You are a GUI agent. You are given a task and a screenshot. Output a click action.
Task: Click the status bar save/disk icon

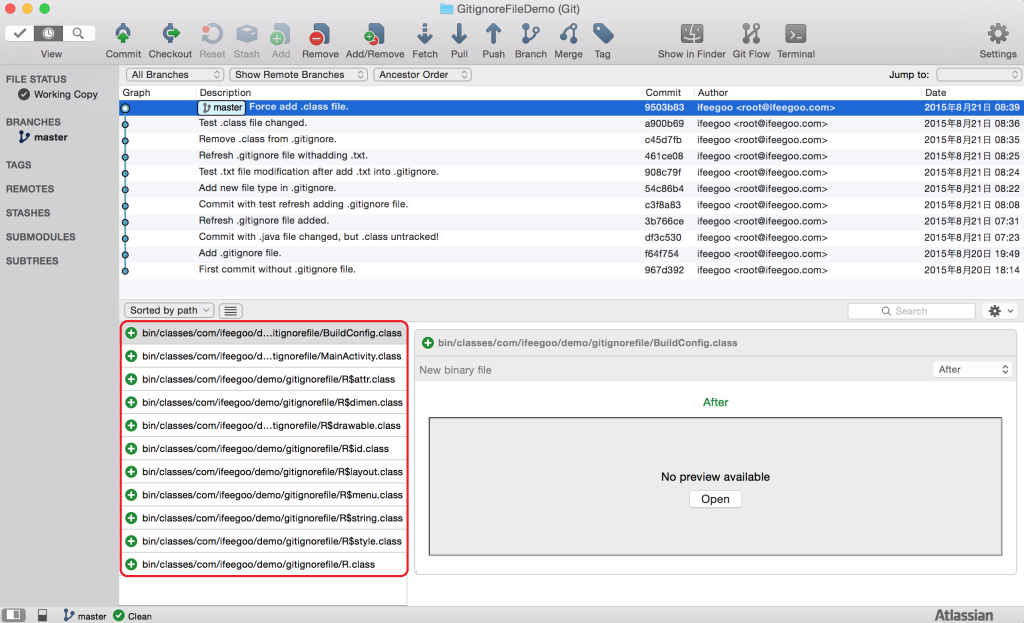click(42, 615)
